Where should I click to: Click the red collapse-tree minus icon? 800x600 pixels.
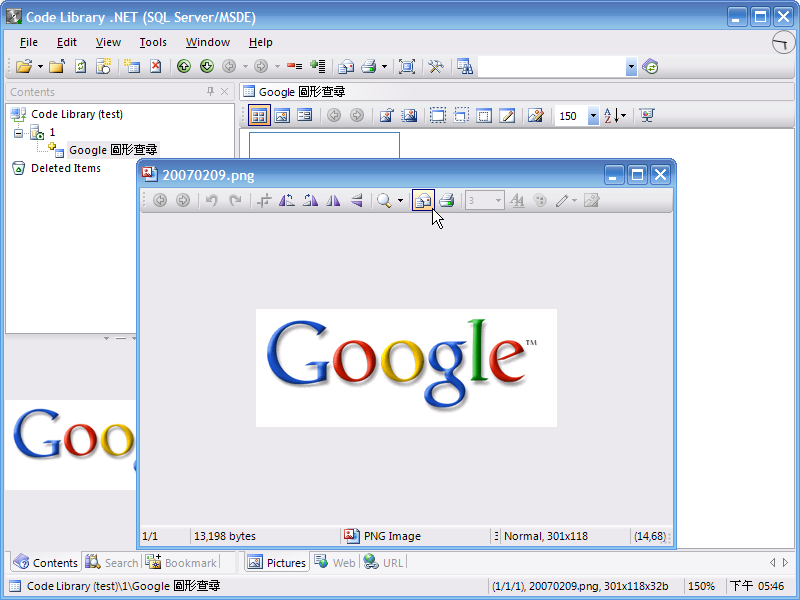click(x=294, y=66)
